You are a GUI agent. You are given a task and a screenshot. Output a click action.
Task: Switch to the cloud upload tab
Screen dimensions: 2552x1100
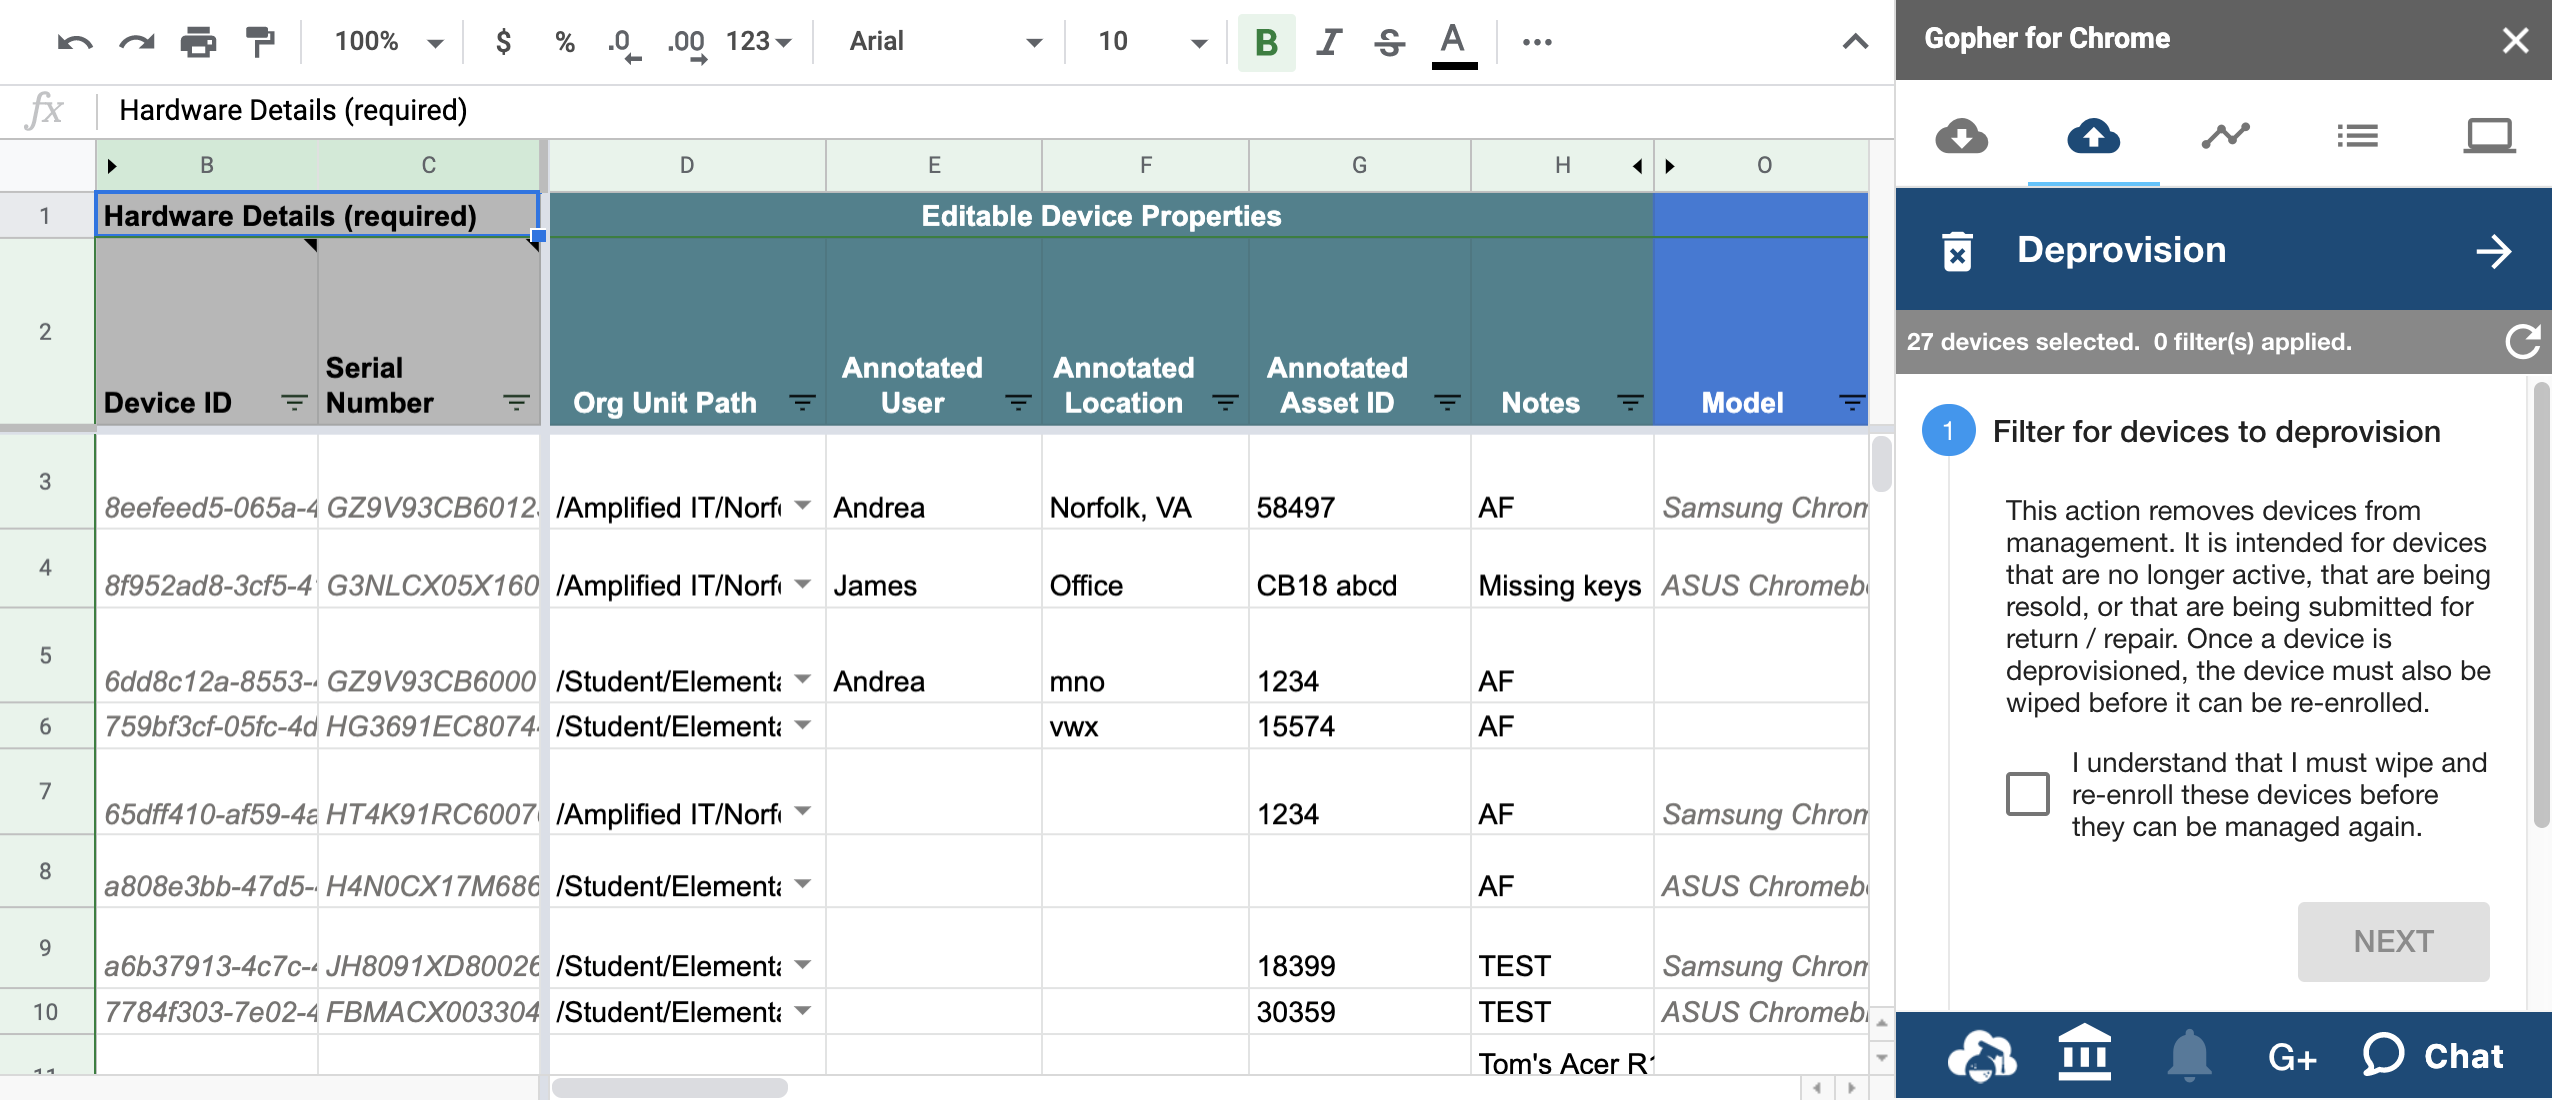tap(2093, 136)
